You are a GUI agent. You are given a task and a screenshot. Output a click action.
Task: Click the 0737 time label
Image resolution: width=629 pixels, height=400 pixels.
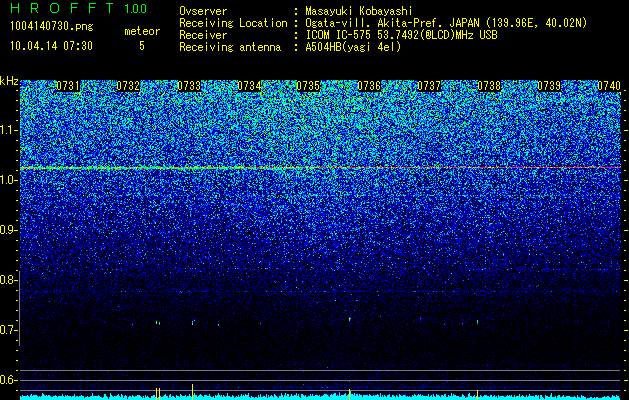coord(429,86)
